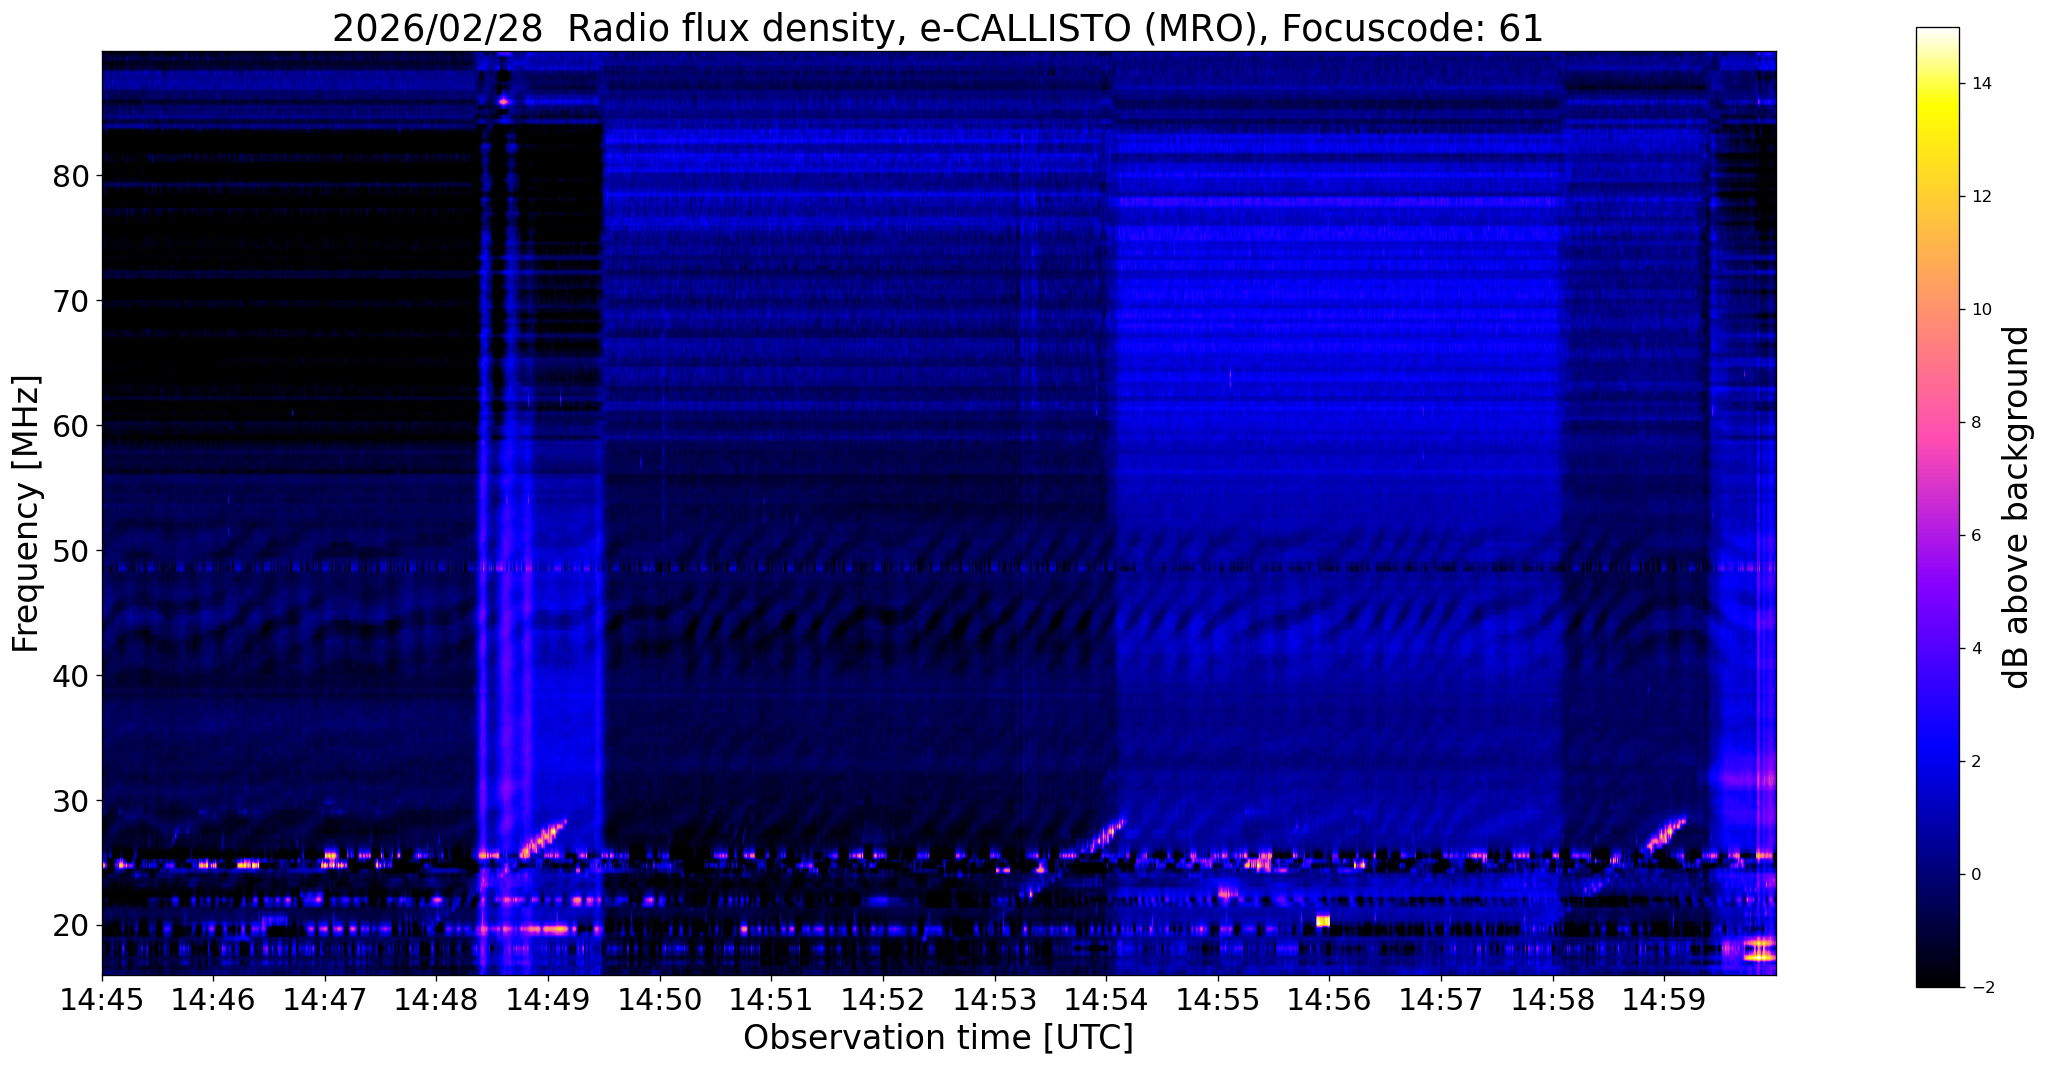
Task: Click the 10 dB colorbar tick label
Action: [x=1983, y=310]
